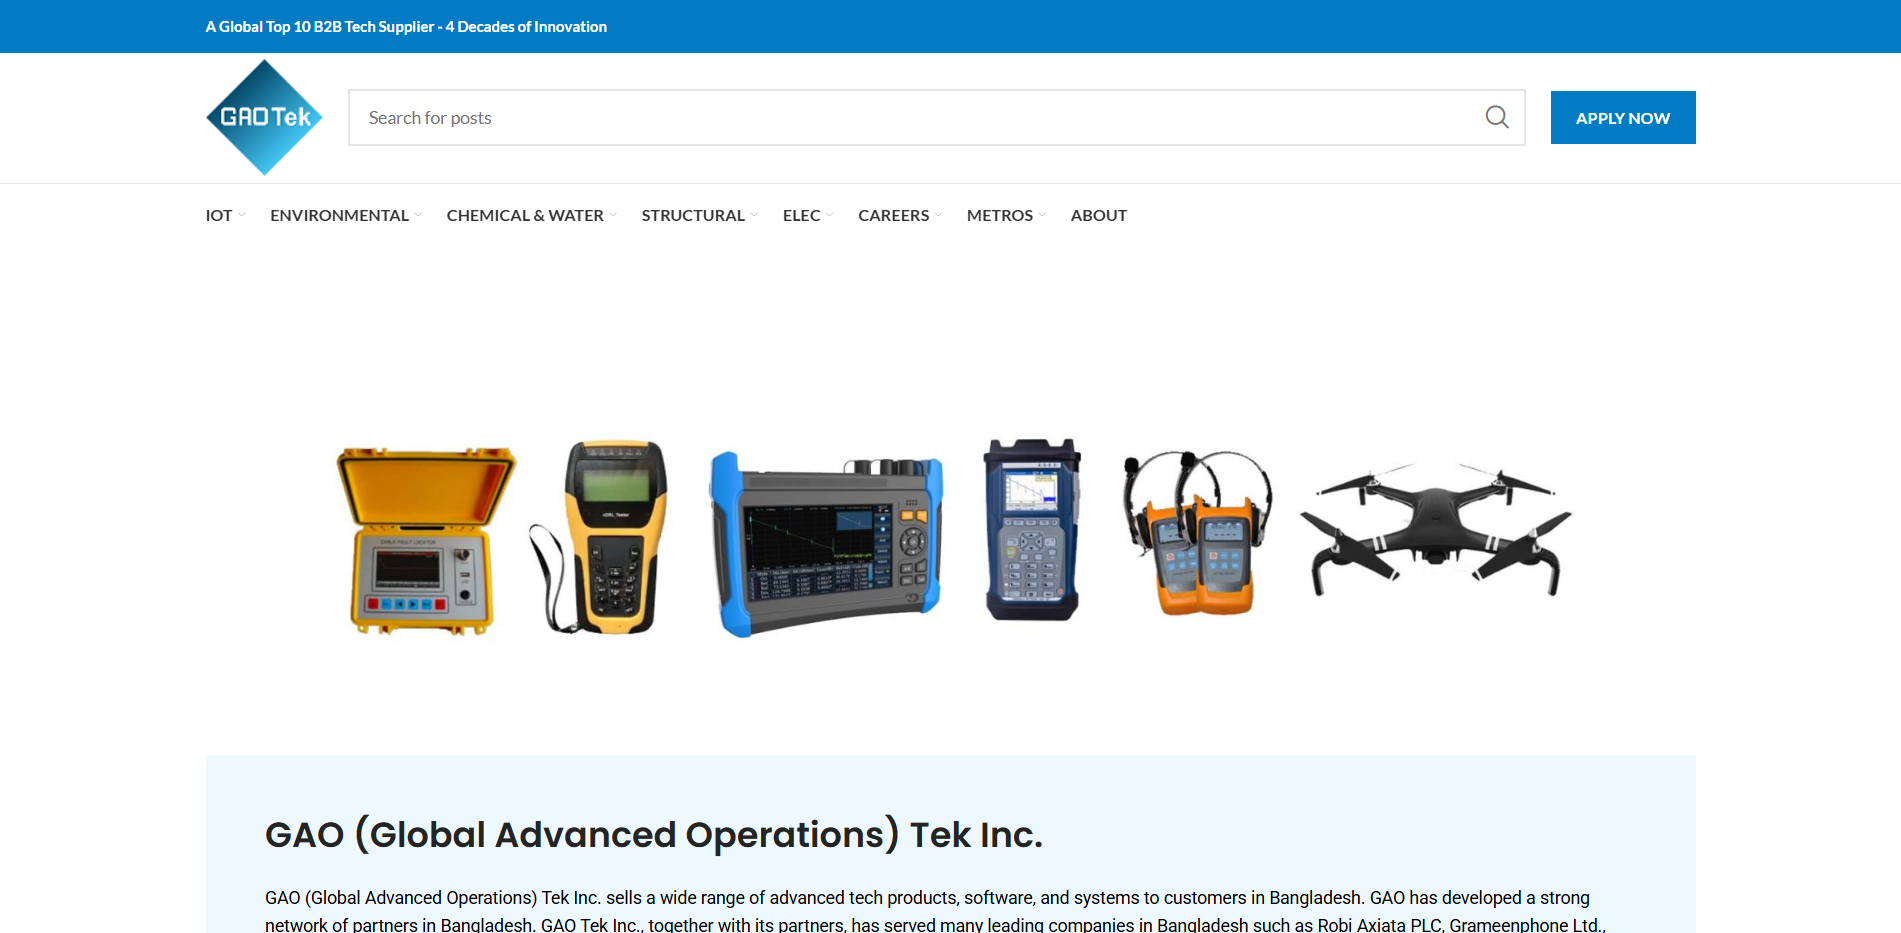
Task: Click the top banner tagline text
Action: pos(406,27)
